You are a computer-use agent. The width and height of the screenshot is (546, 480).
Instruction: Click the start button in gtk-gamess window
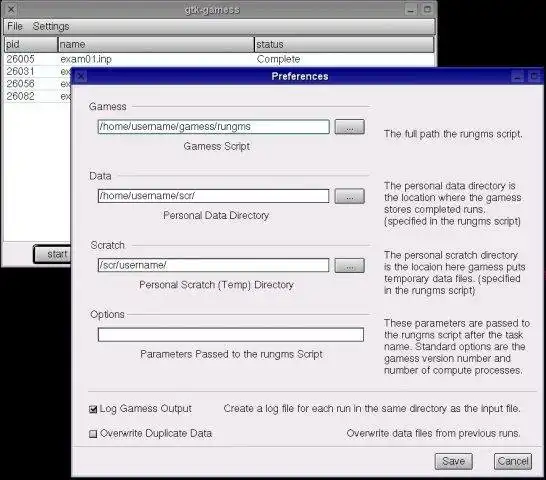pos(52,254)
